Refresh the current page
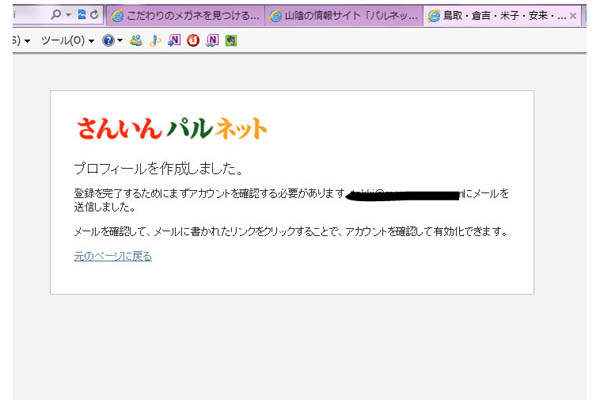 (94, 15)
